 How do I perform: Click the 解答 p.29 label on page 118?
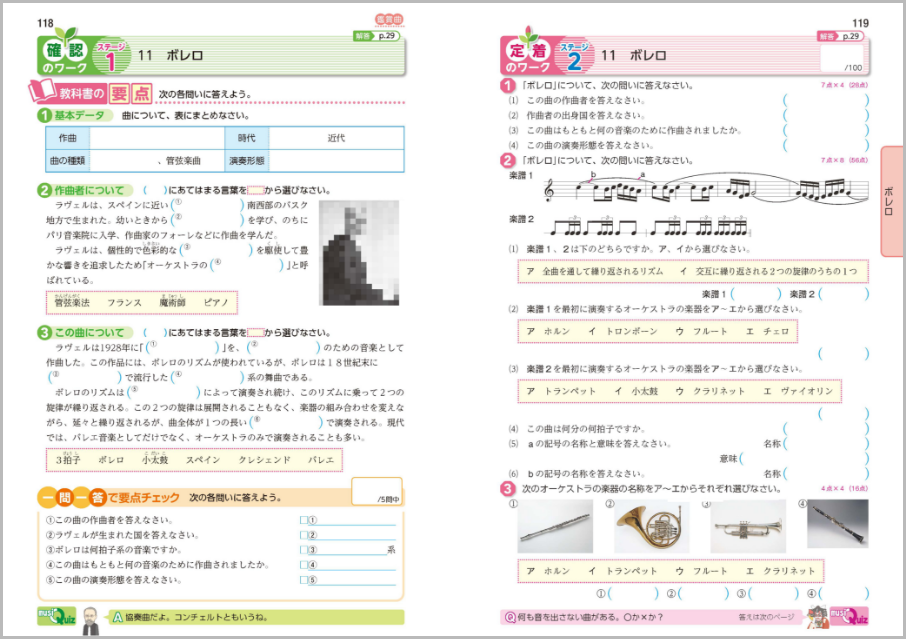click(376, 36)
